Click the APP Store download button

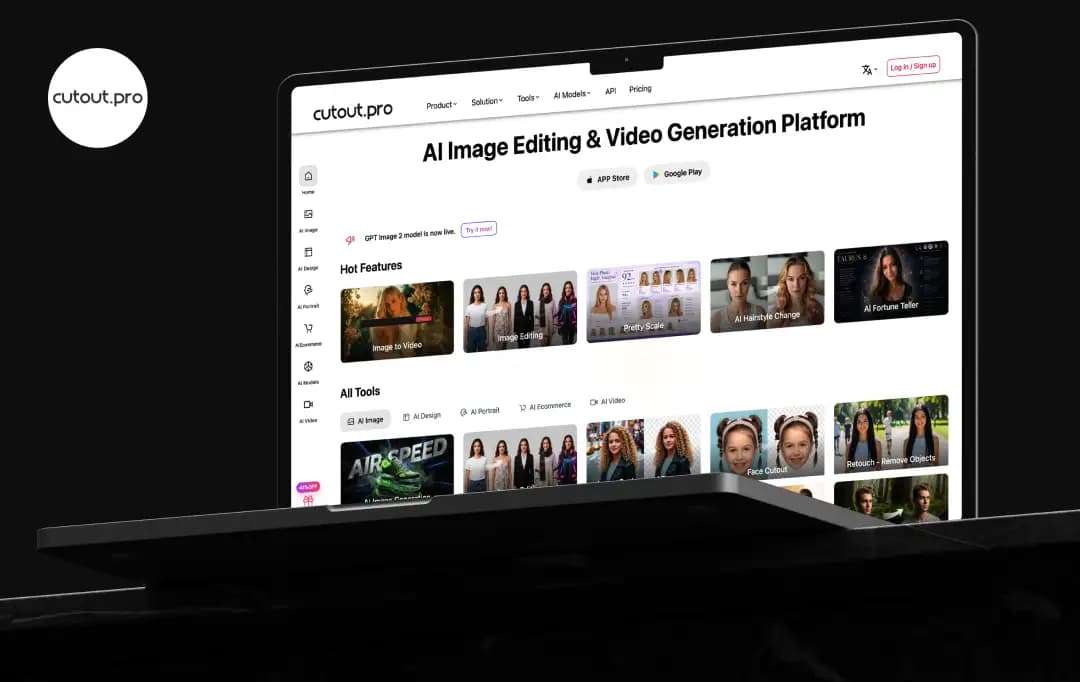coord(608,179)
